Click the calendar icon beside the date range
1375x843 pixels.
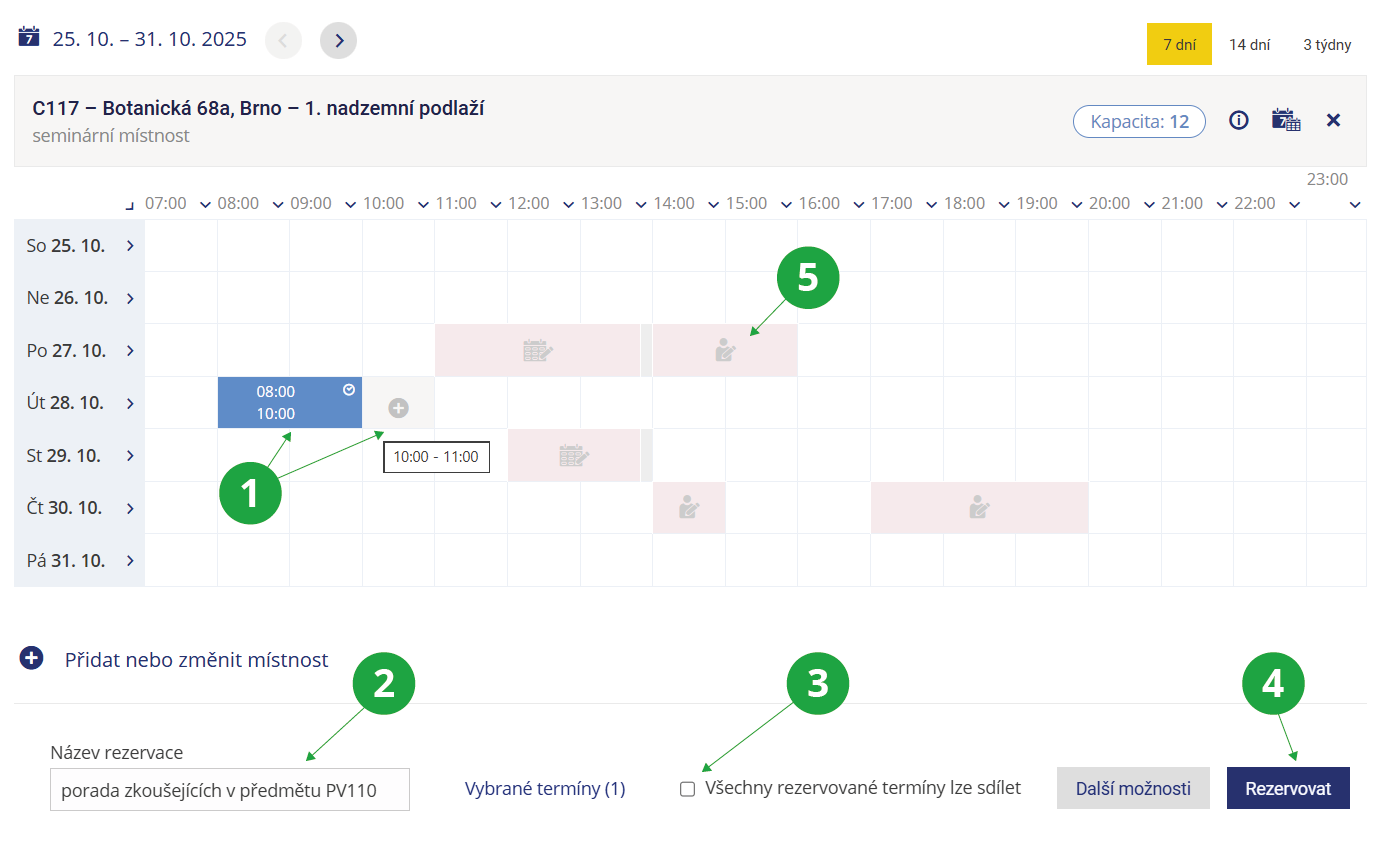[x=29, y=37]
